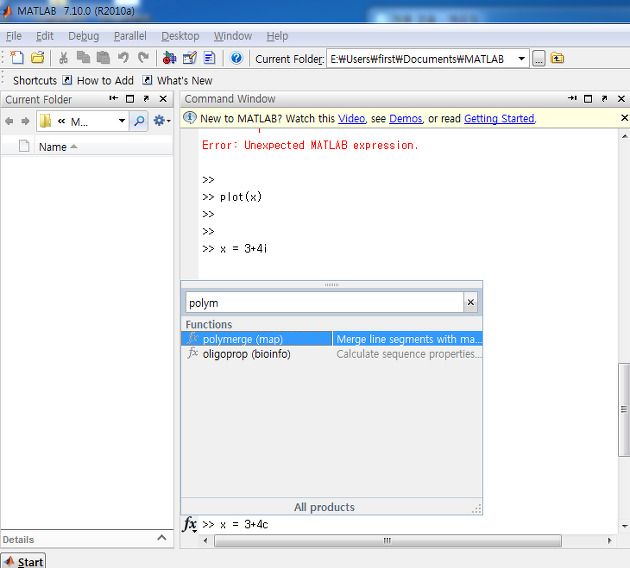Copy selection using the toolbar copy icon
Image resolution: width=630 pixels, height=568 pixels.
point(83,58)
